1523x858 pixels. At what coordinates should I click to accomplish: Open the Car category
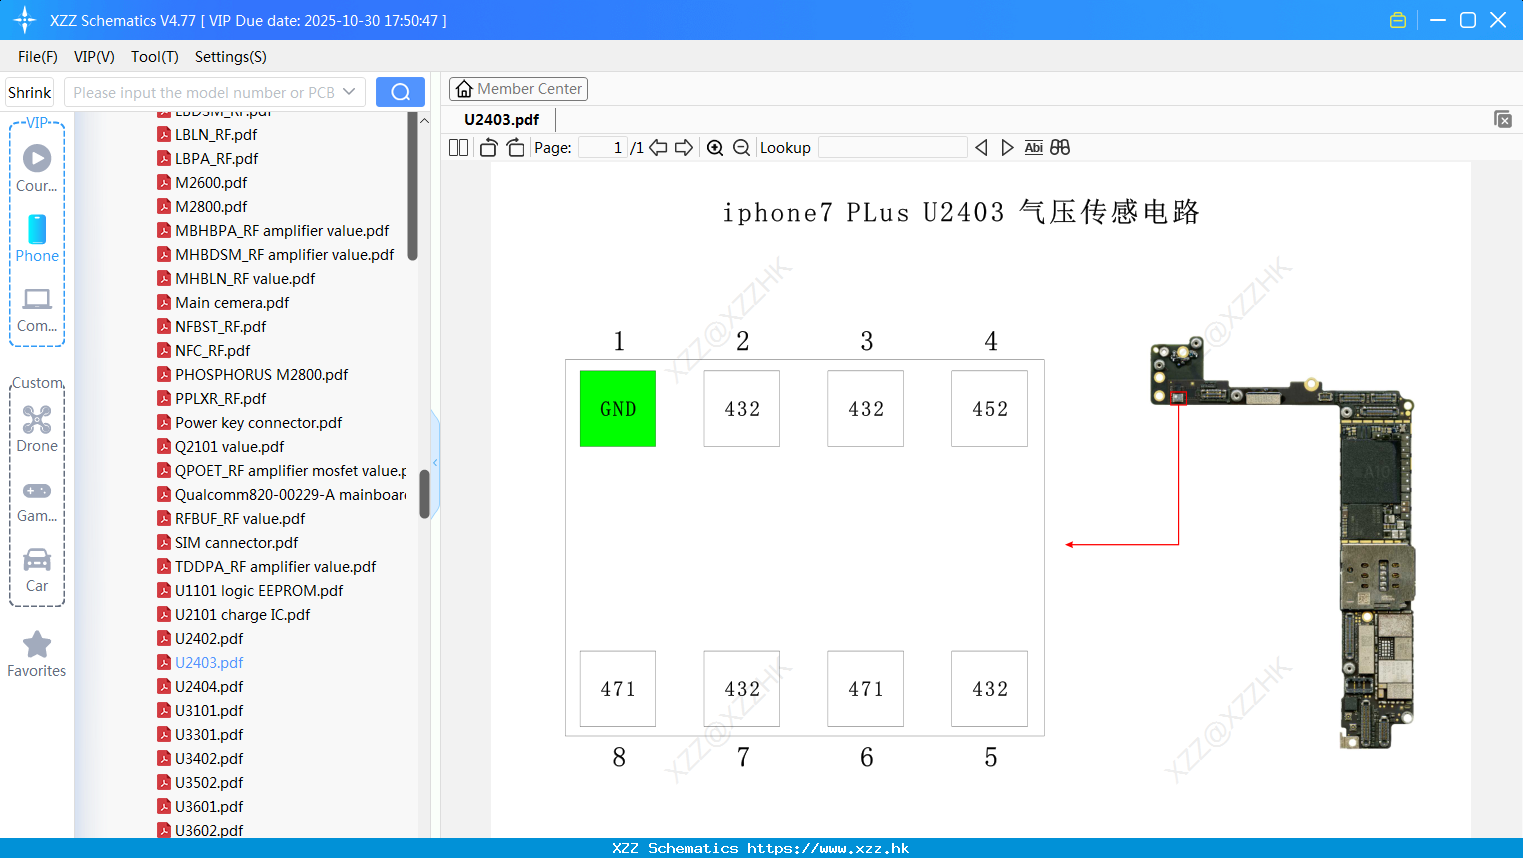37,570
